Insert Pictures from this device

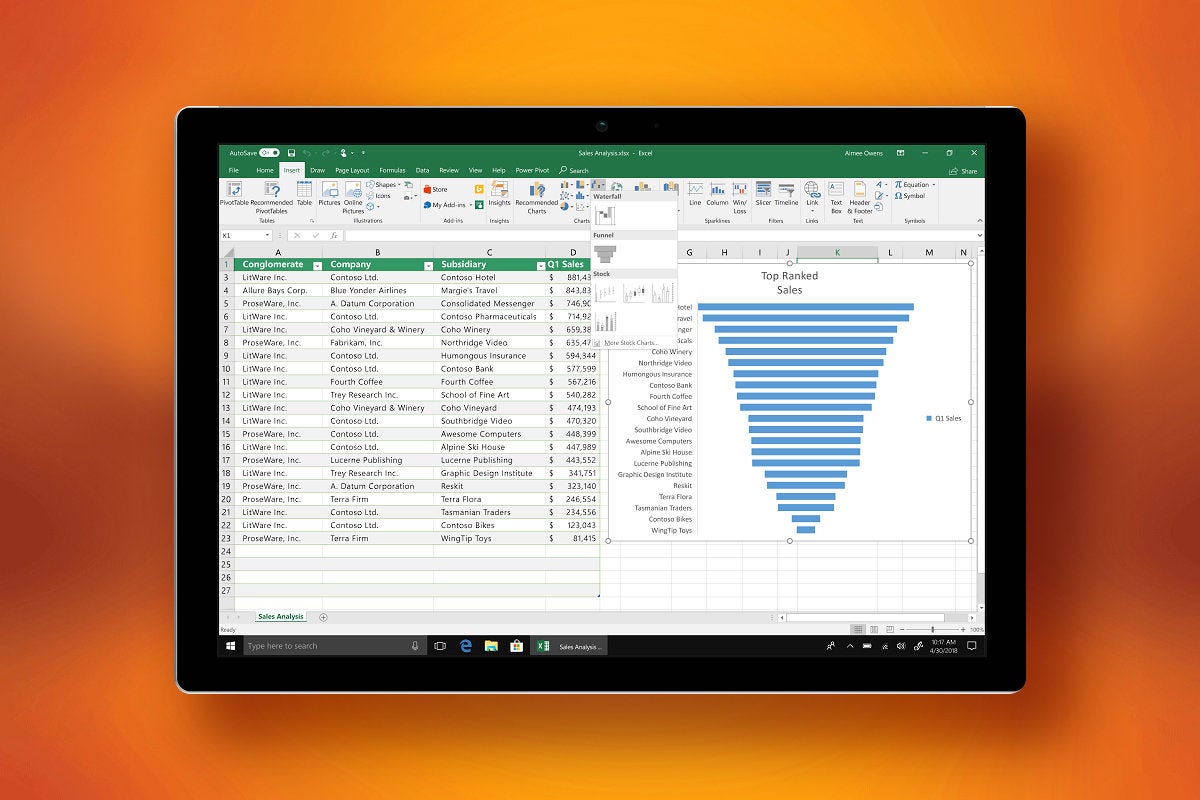coord(330,192)
